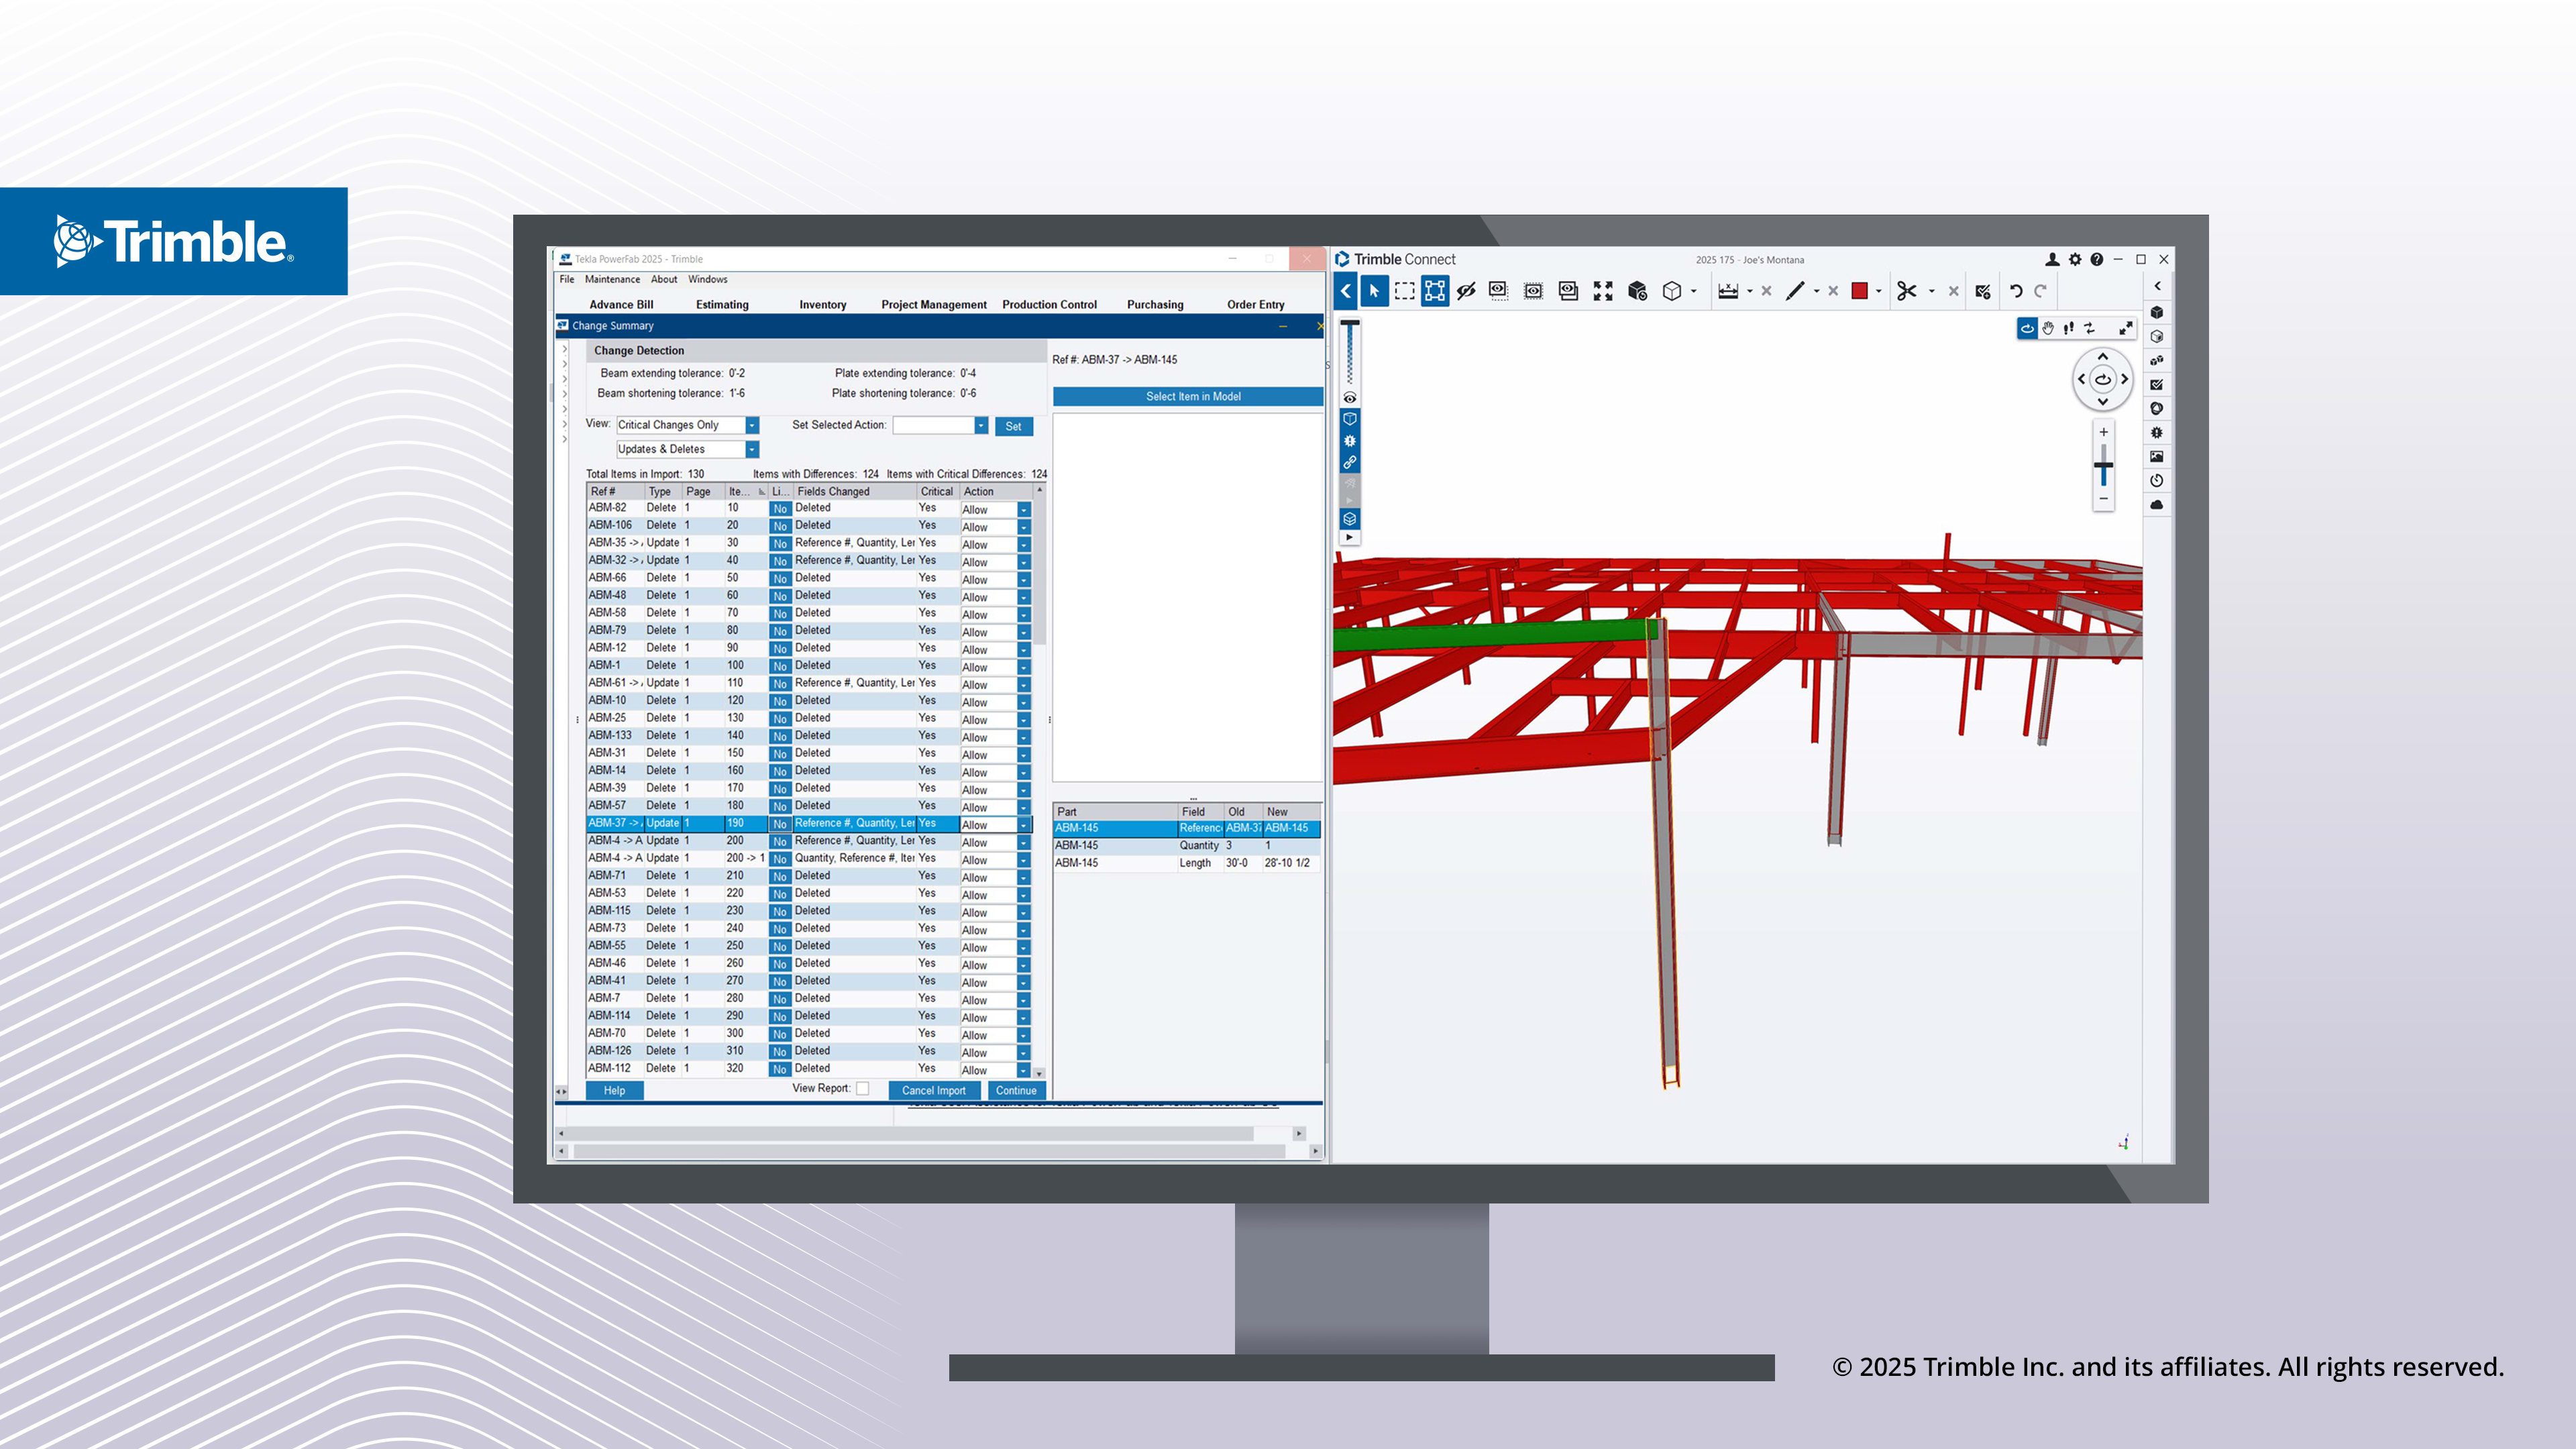The image size is (2576, 1449).
Task: Open Trimble Connect settings gear in title bar
Action: click(2075, 259)
